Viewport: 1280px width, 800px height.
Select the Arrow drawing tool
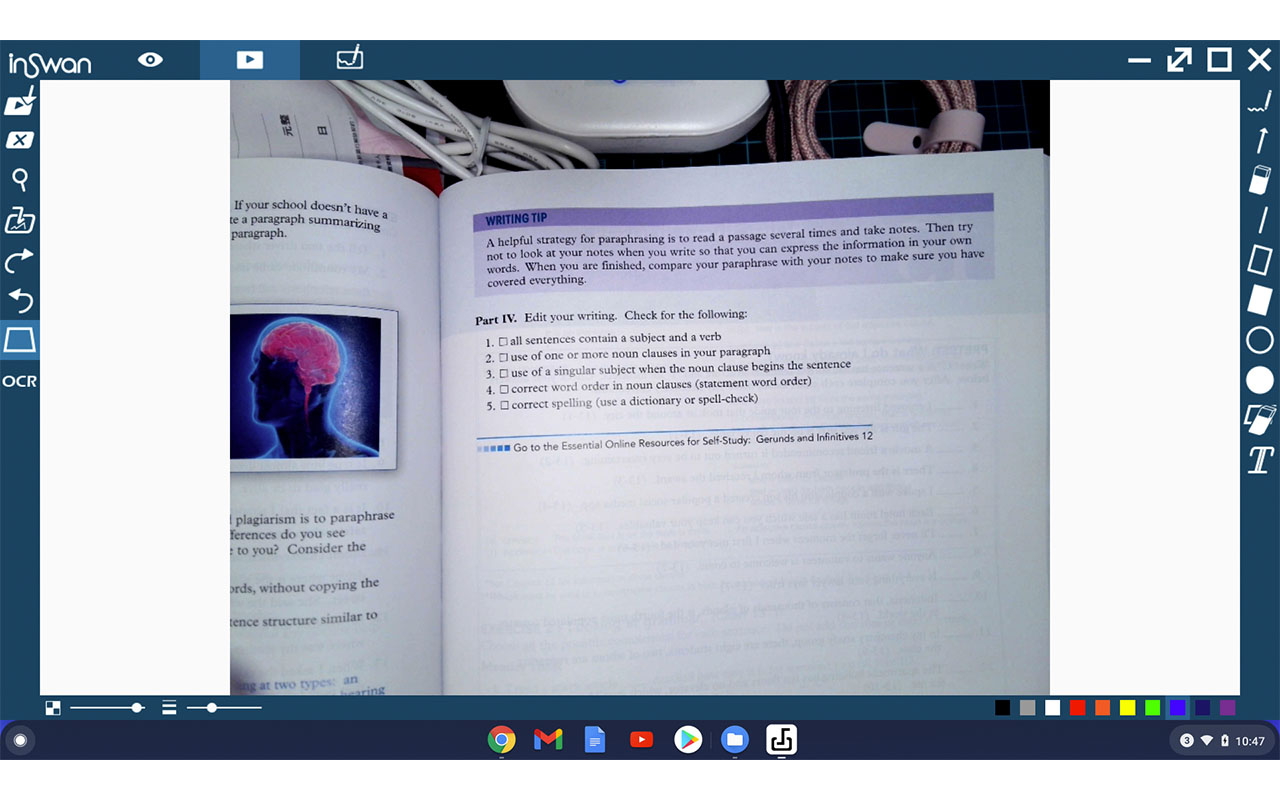point(1258,140)
